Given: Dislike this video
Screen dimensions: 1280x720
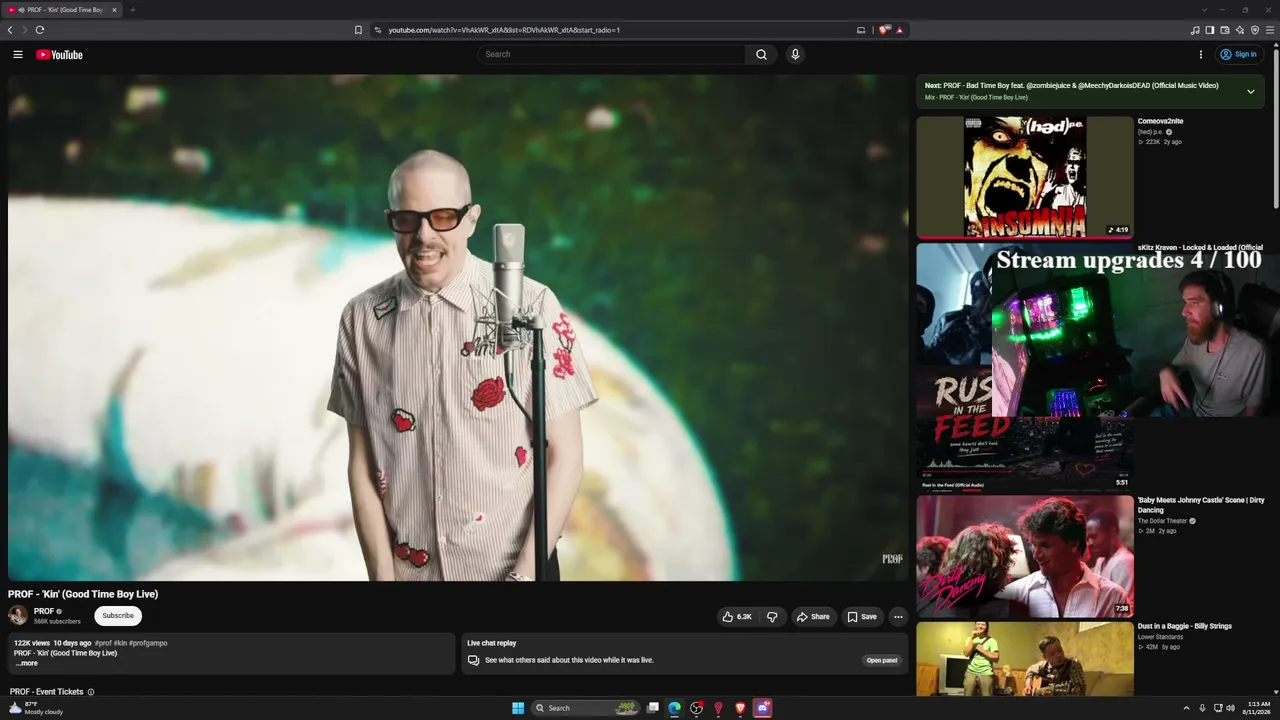Looking at the screenshot, I should 772,617.
